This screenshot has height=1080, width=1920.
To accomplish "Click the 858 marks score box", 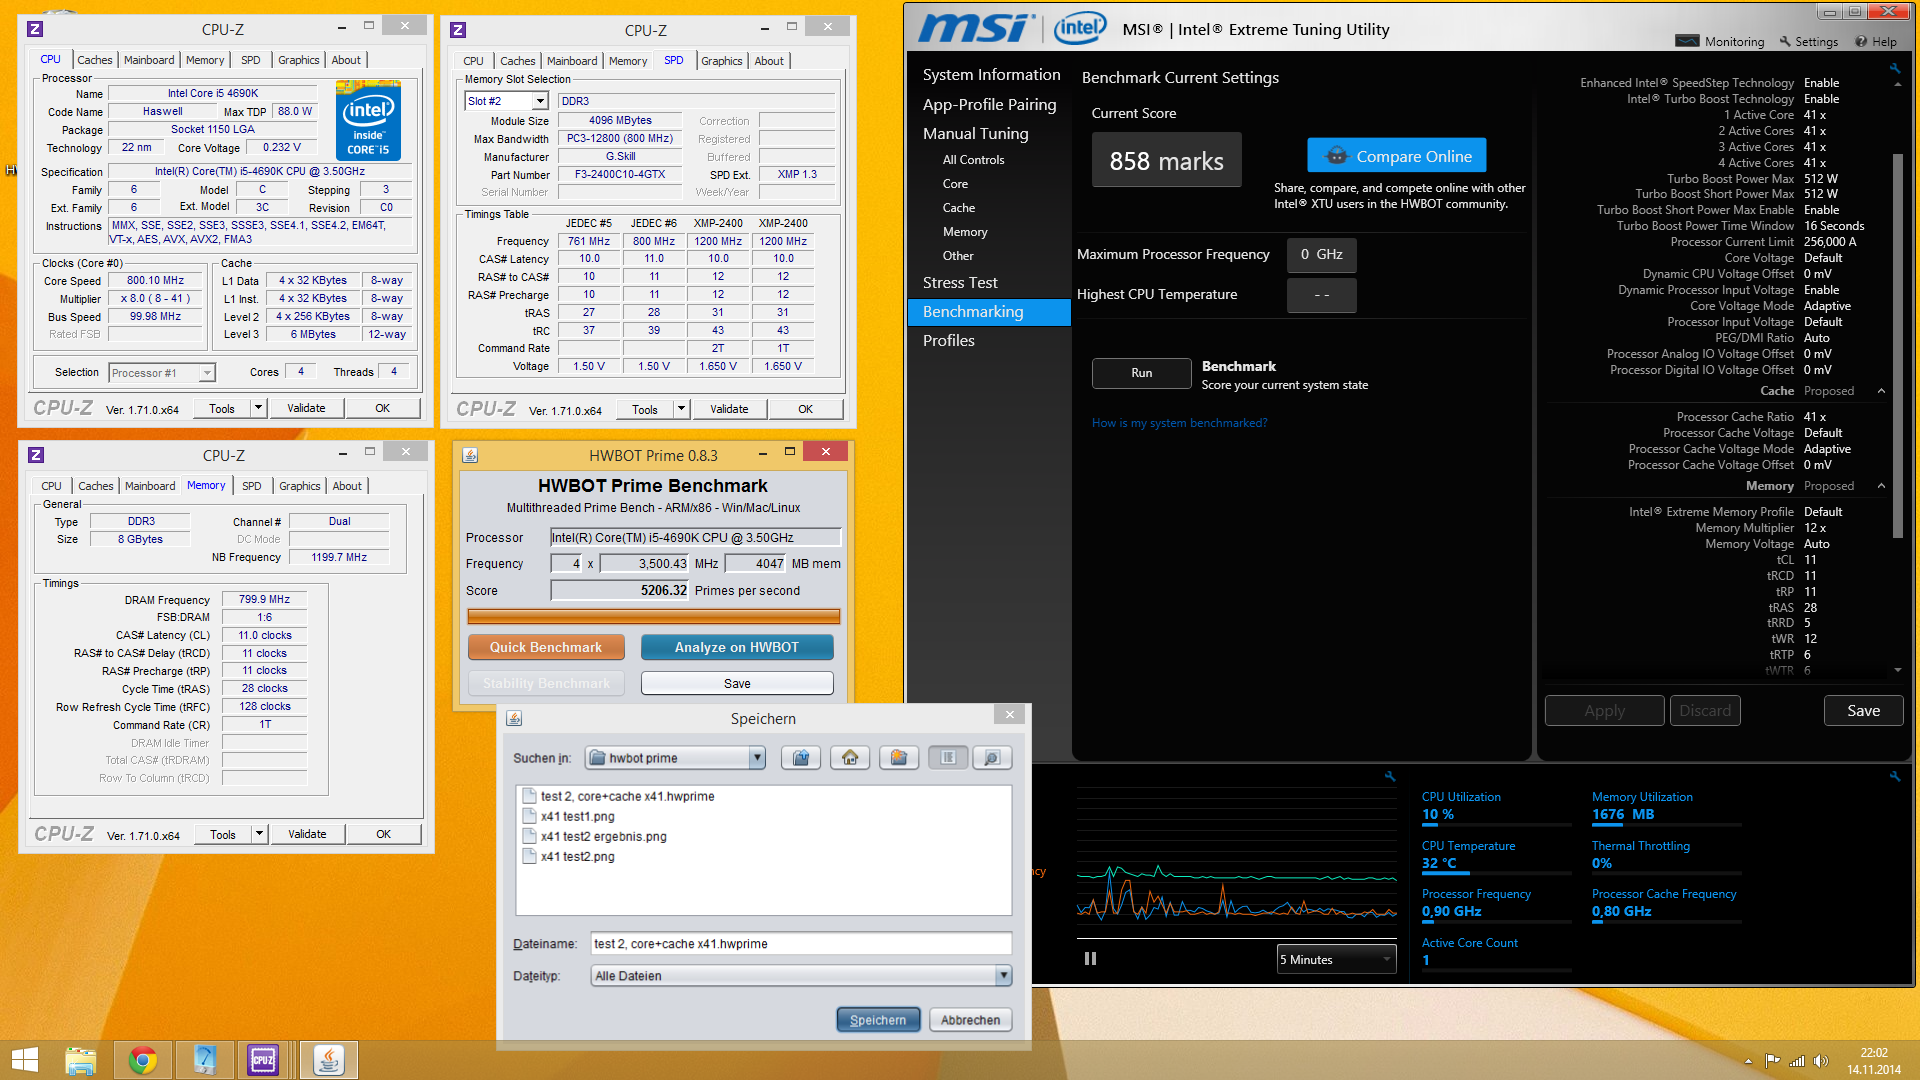I will point(1166,161).
